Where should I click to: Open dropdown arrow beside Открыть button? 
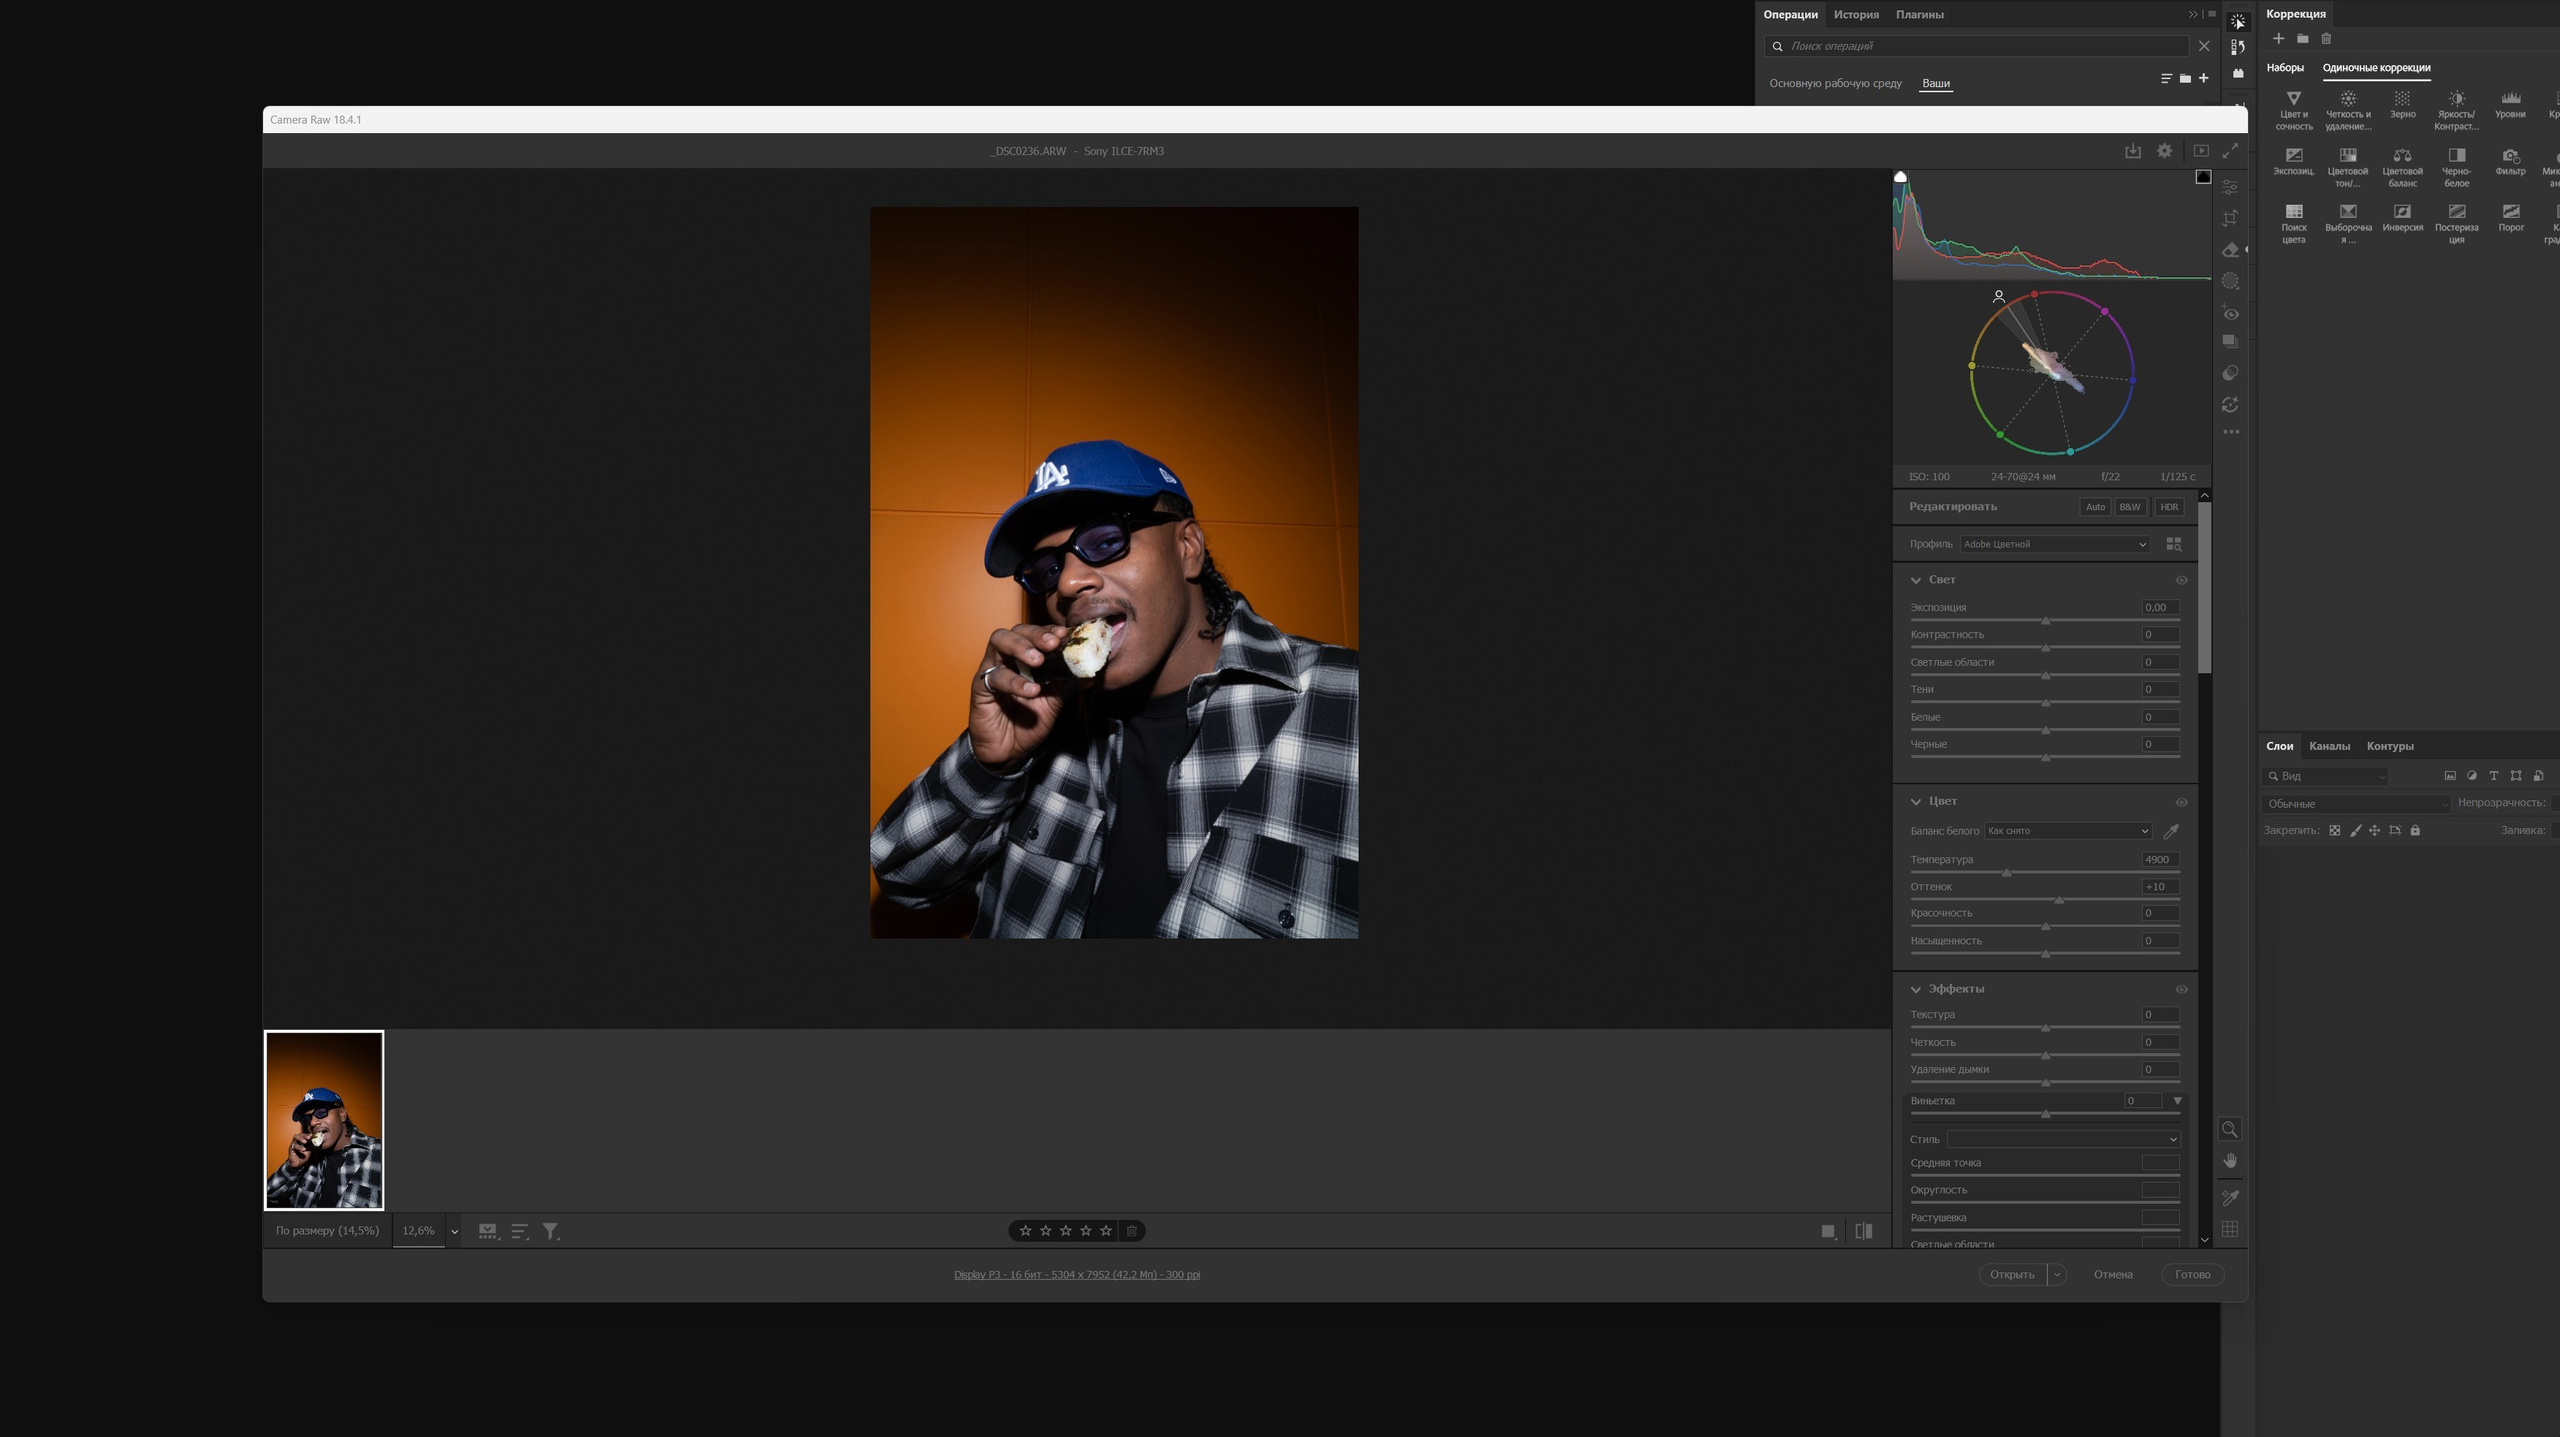pyautogui.click(x=2056, y=1274)
